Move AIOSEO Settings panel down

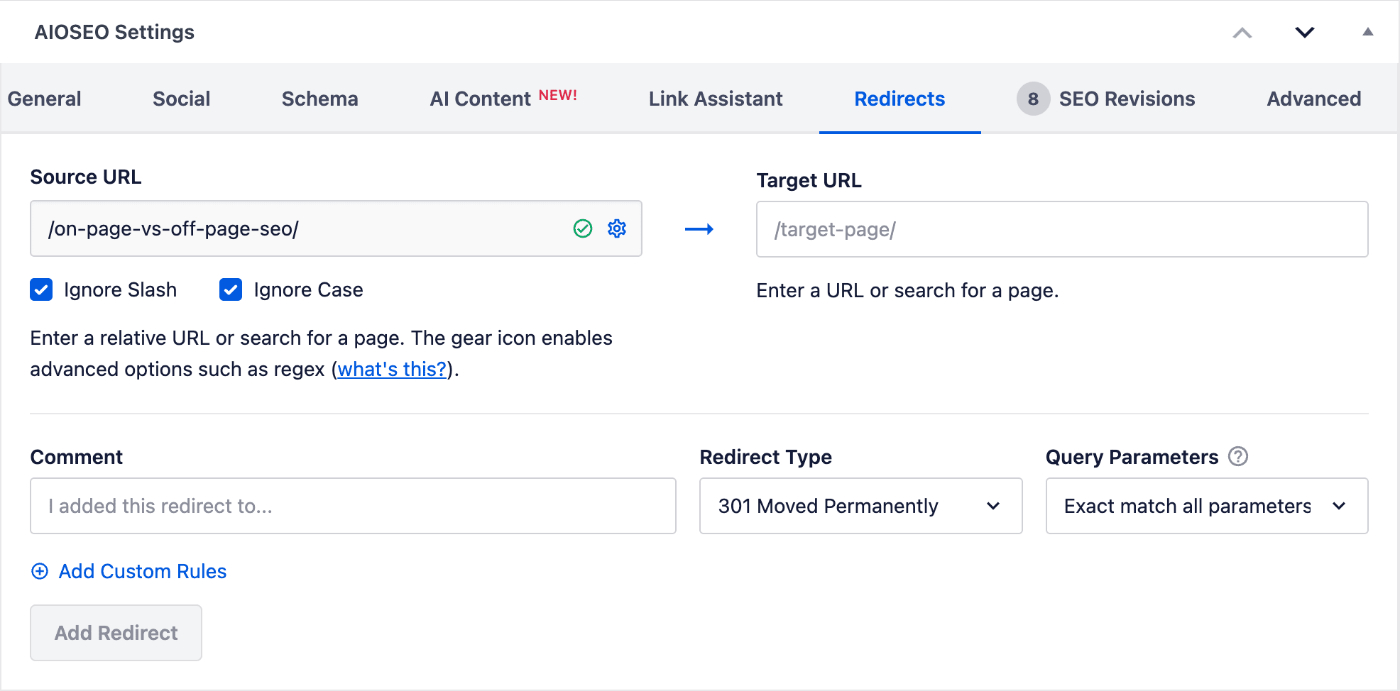(x=1304, y=32)
